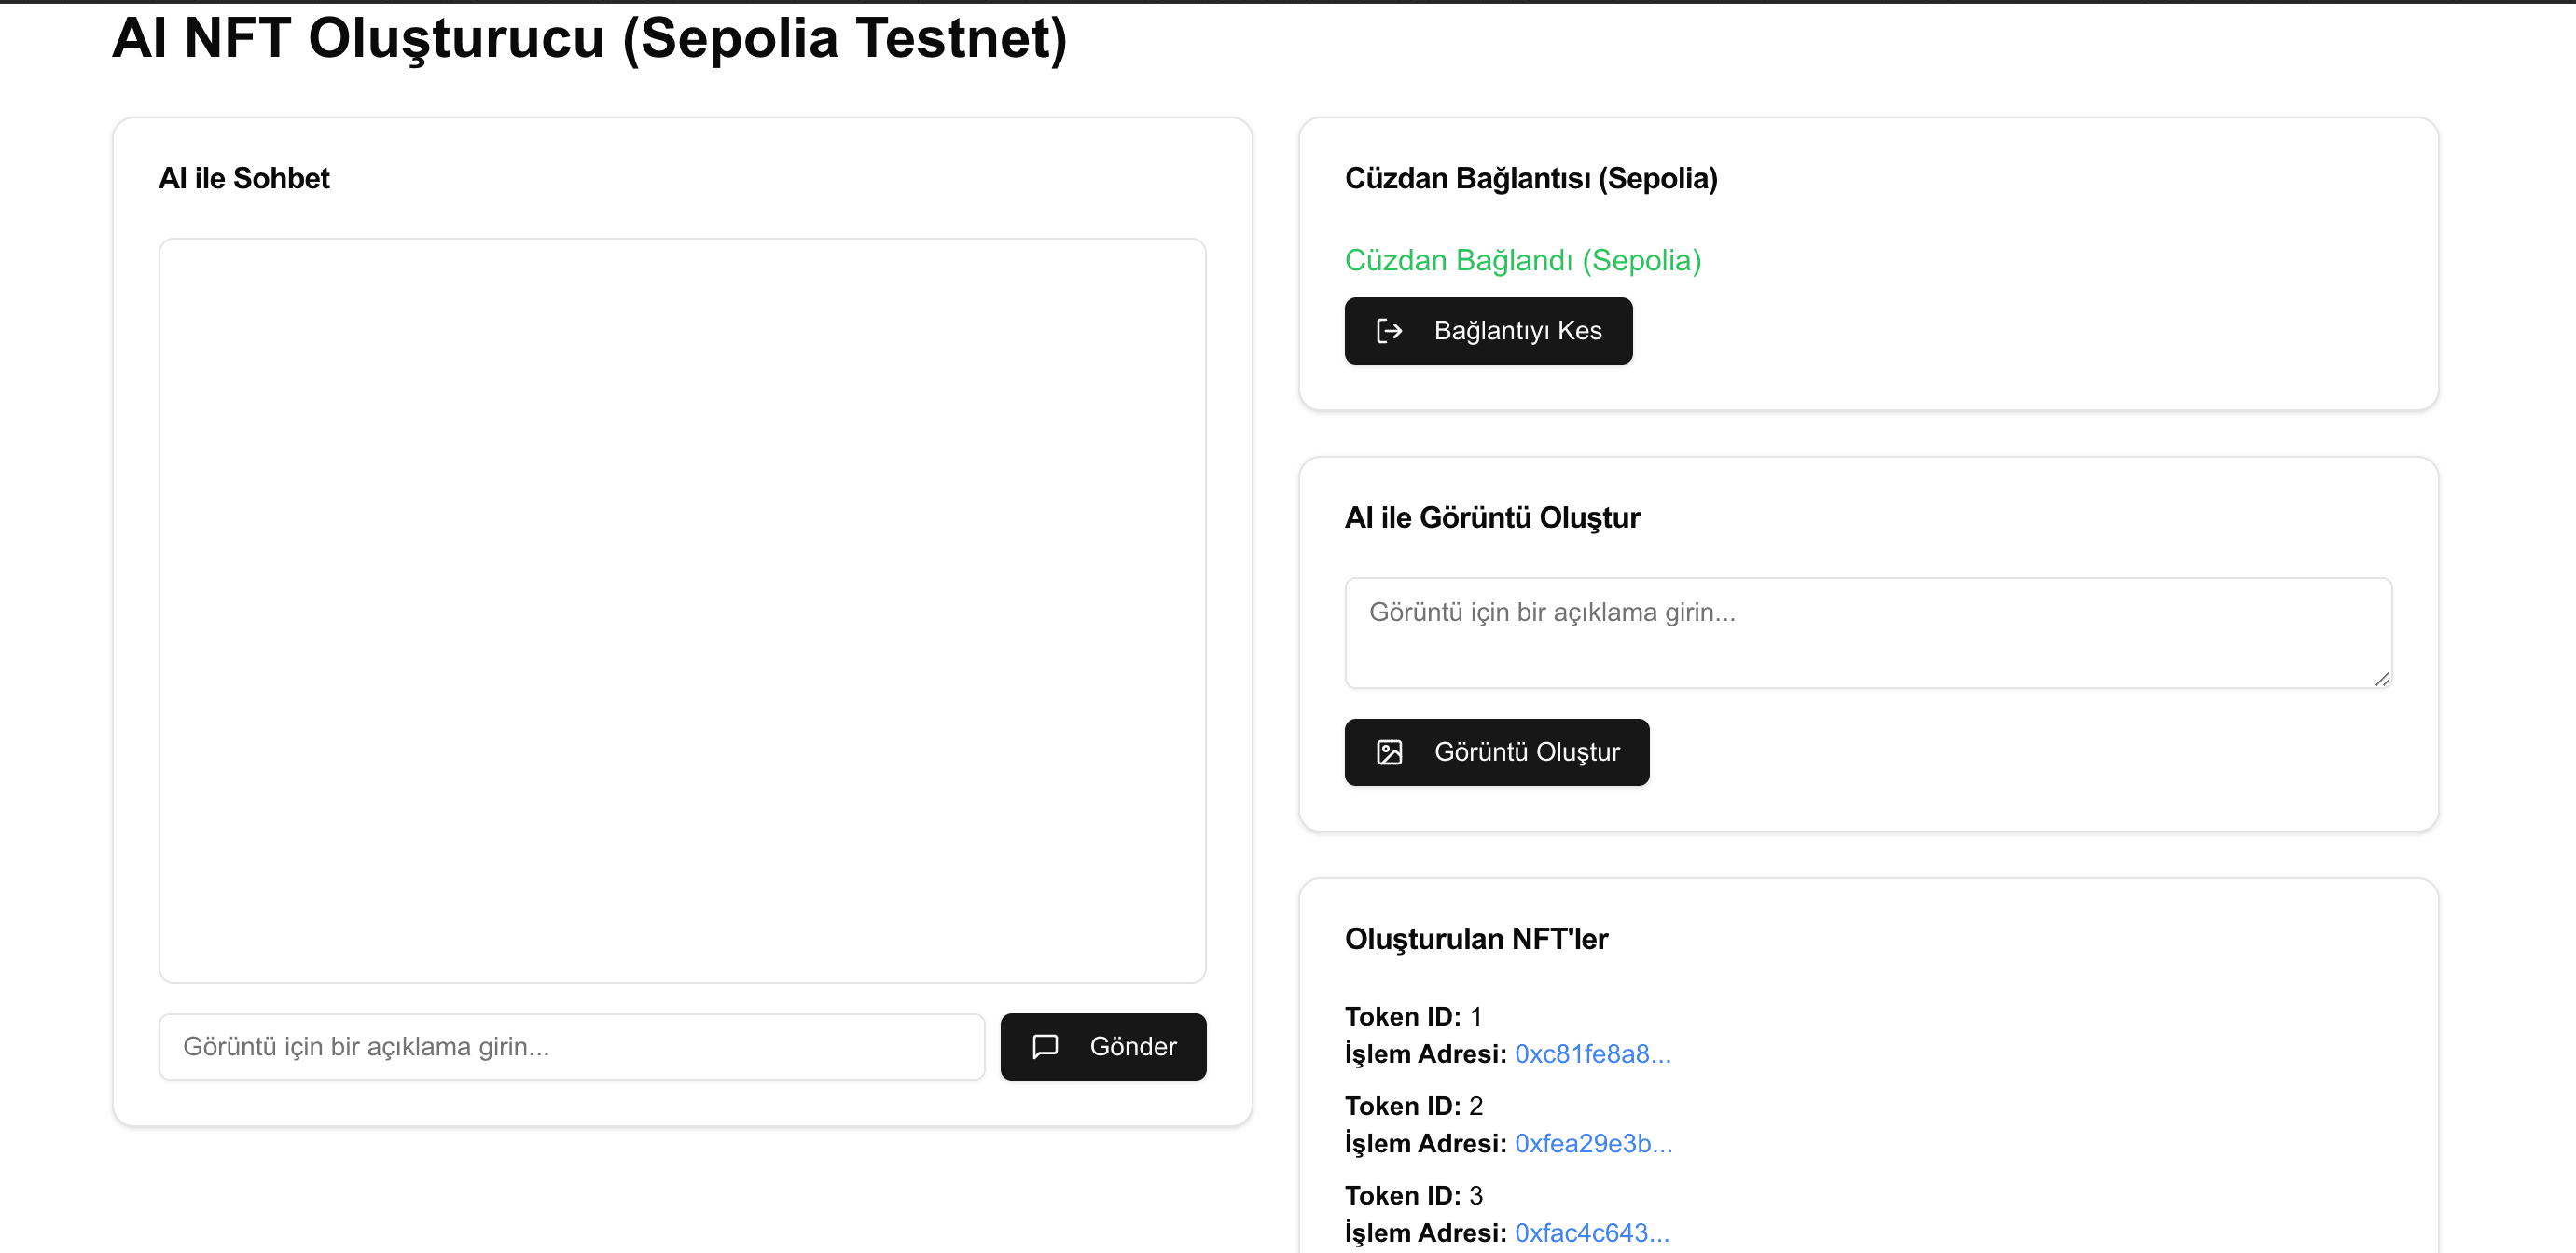Image resolution: width=2576 pixels, height=1253 pixels.
Task: Click inside the empty chat history area
Action: pyautogui.click(x=682, y=610)
